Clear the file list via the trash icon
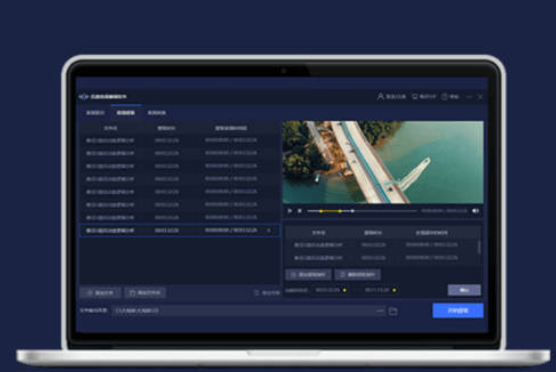This screenshot has height=372, width=556. tap(257, 293)
